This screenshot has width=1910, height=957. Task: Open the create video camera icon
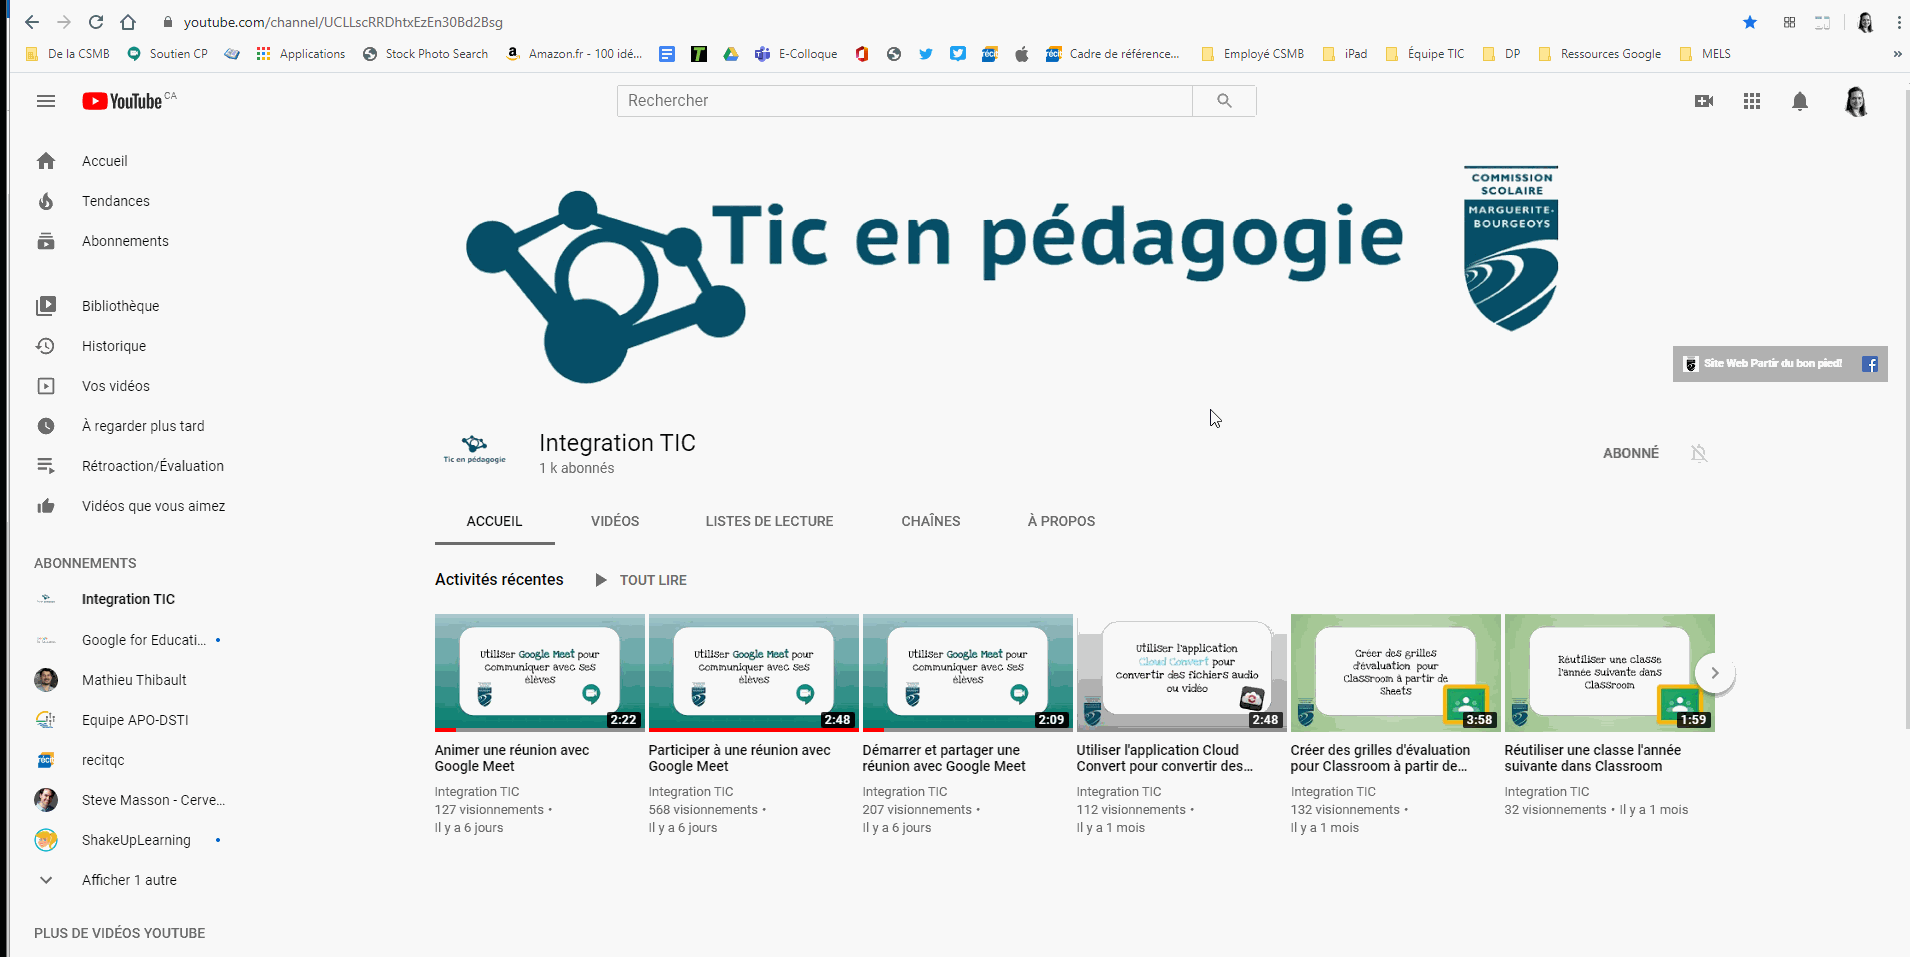[1704, 101]
